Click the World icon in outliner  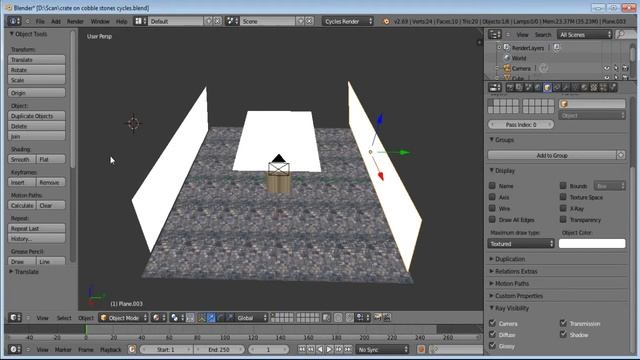pos(507,58)
